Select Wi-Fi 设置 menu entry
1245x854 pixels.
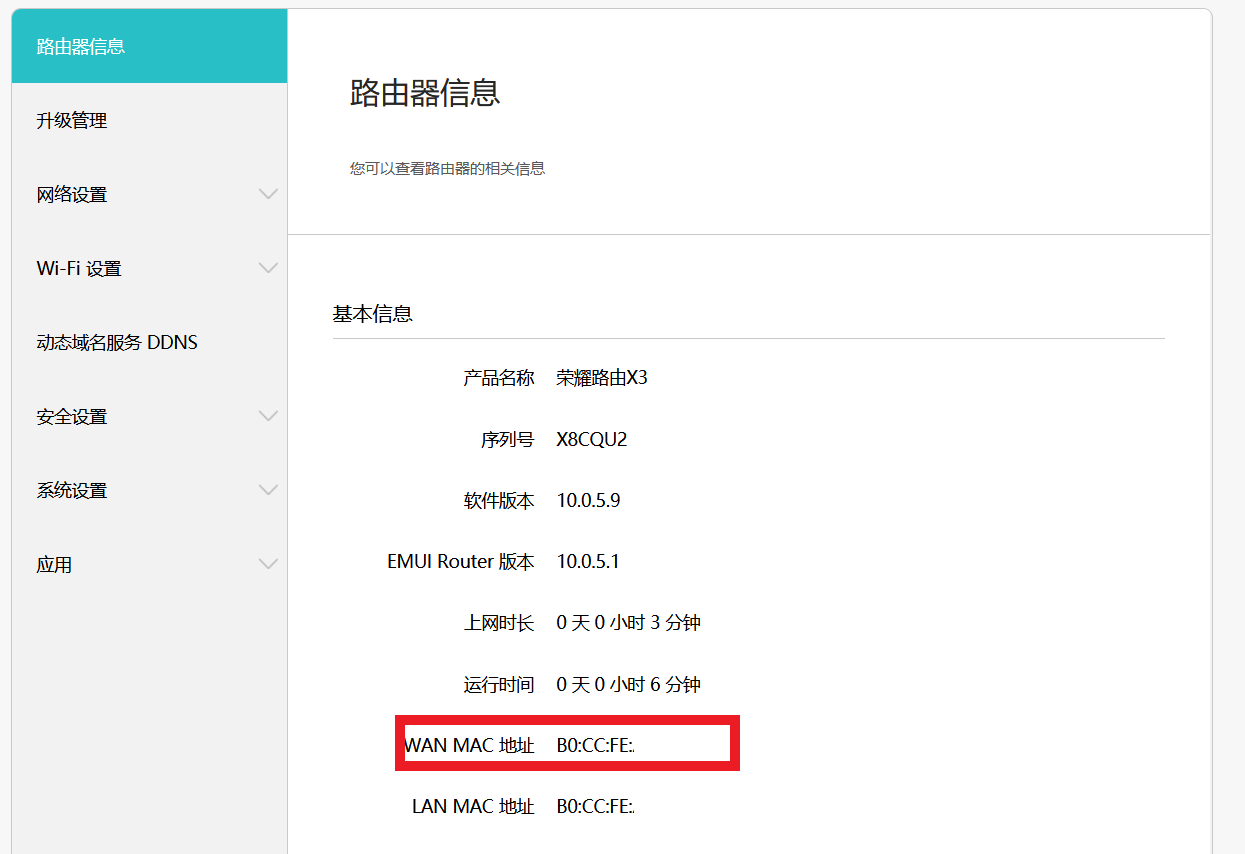[x=149, y=269]
